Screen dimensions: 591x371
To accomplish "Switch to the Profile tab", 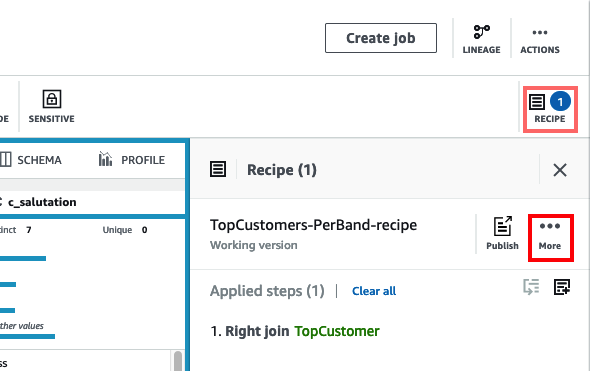I will click(x=132, y=160).
